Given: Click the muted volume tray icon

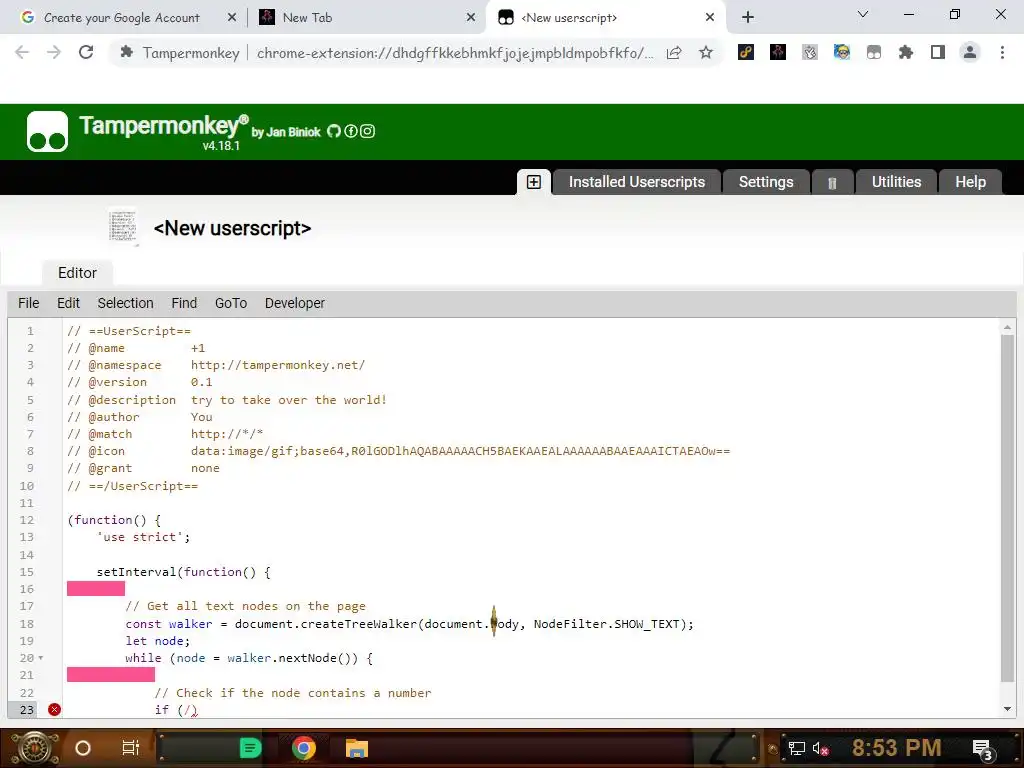Looking at the screenshot, I should point(820,748).
